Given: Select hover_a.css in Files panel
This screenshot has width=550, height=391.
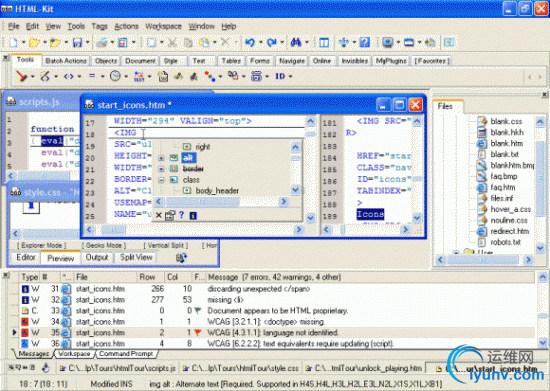Looking at the screenshot, I should click(510, 209).
